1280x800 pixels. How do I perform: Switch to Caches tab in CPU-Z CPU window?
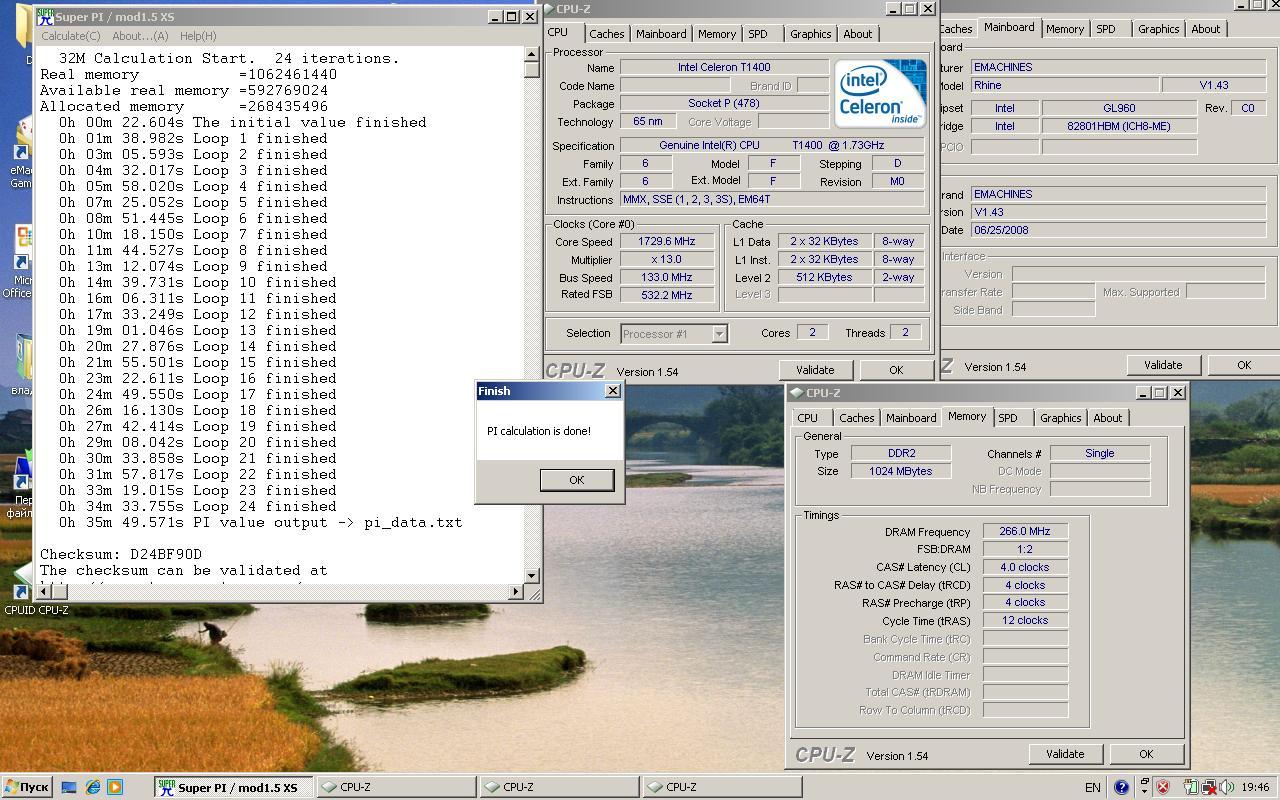[x=606, y=34]
